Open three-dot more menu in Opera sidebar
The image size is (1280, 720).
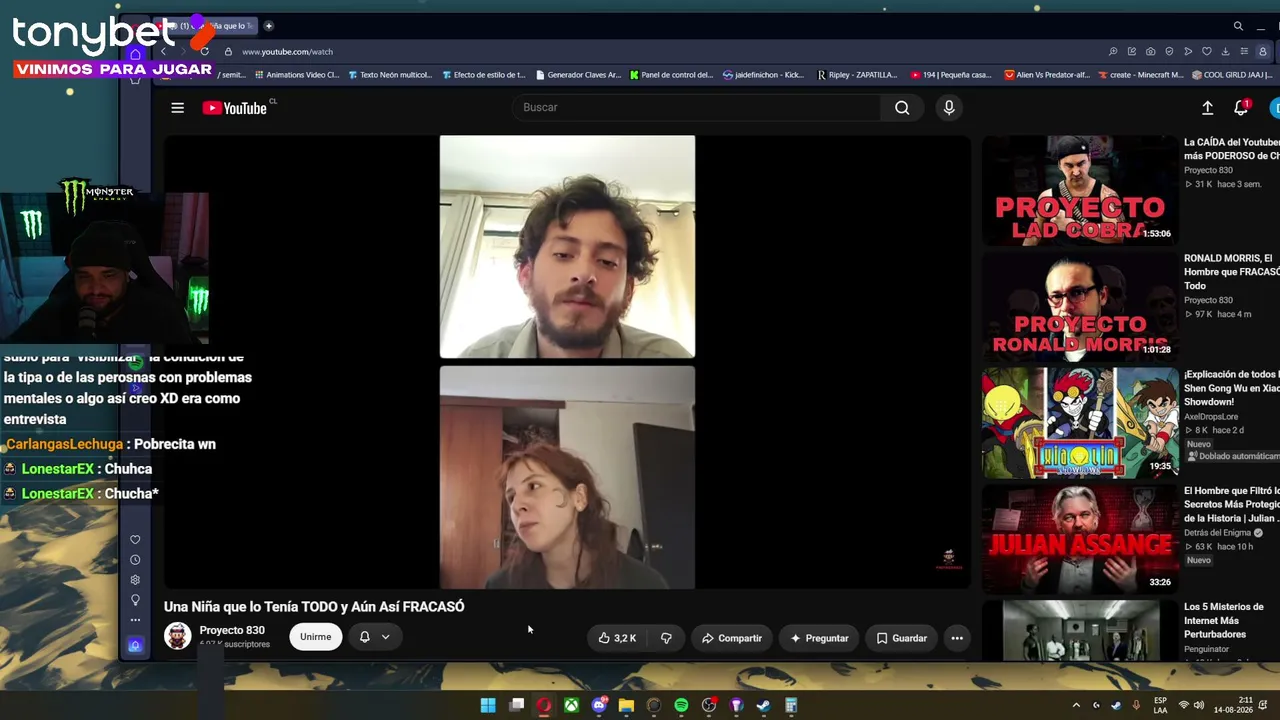coord(135,620)
